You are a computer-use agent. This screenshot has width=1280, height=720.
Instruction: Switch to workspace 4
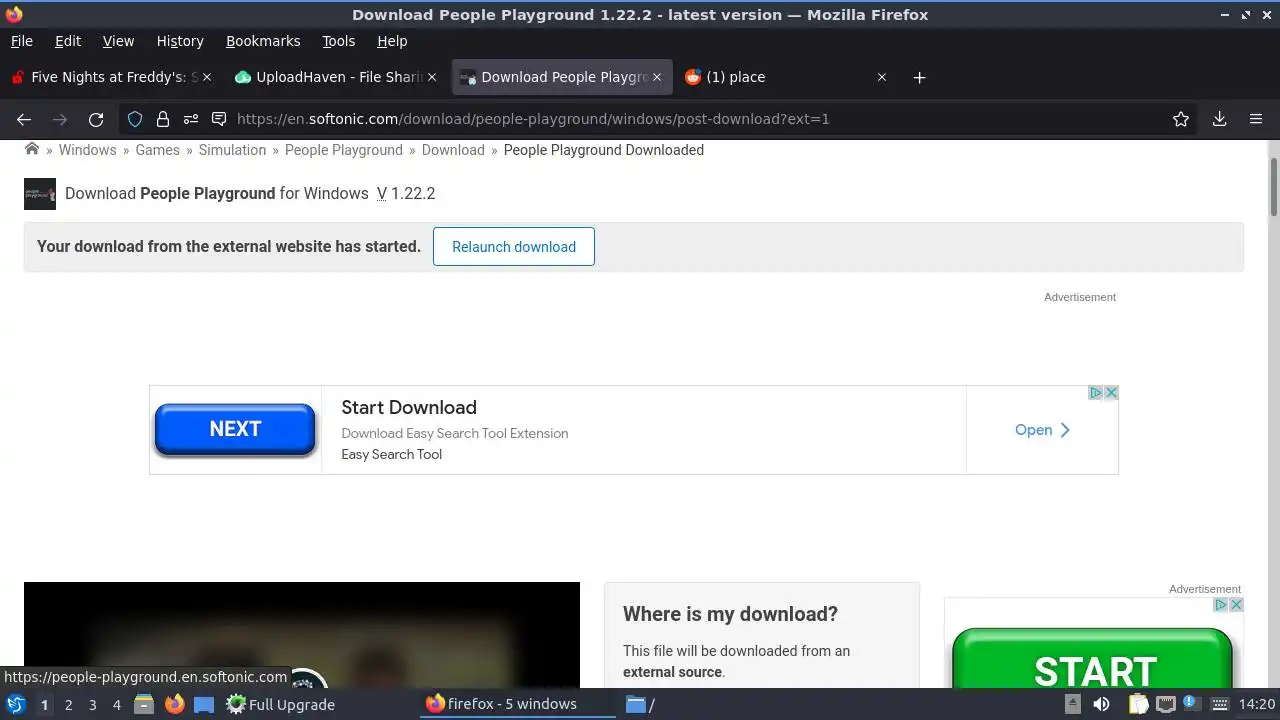[x=116, y=705]
